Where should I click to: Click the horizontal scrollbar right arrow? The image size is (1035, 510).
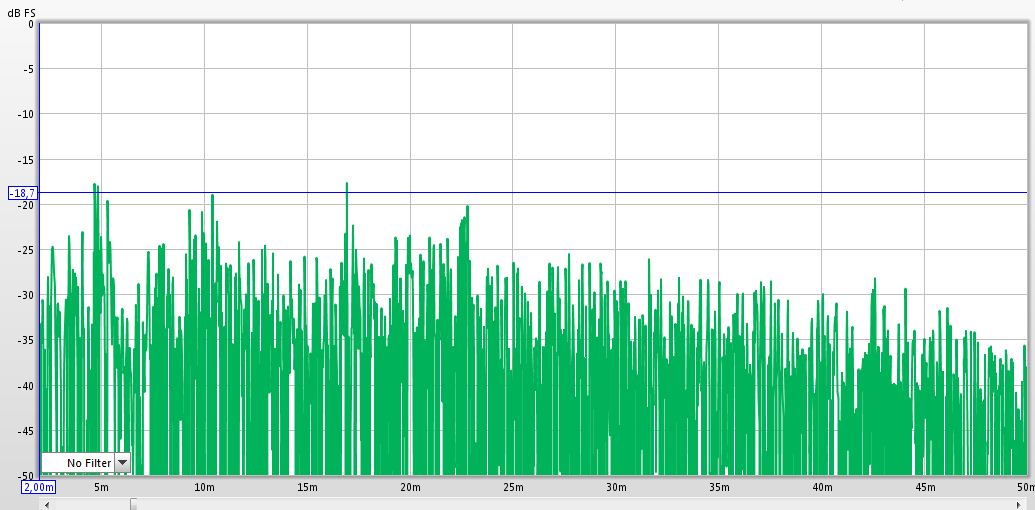[x=1018, y=505]
